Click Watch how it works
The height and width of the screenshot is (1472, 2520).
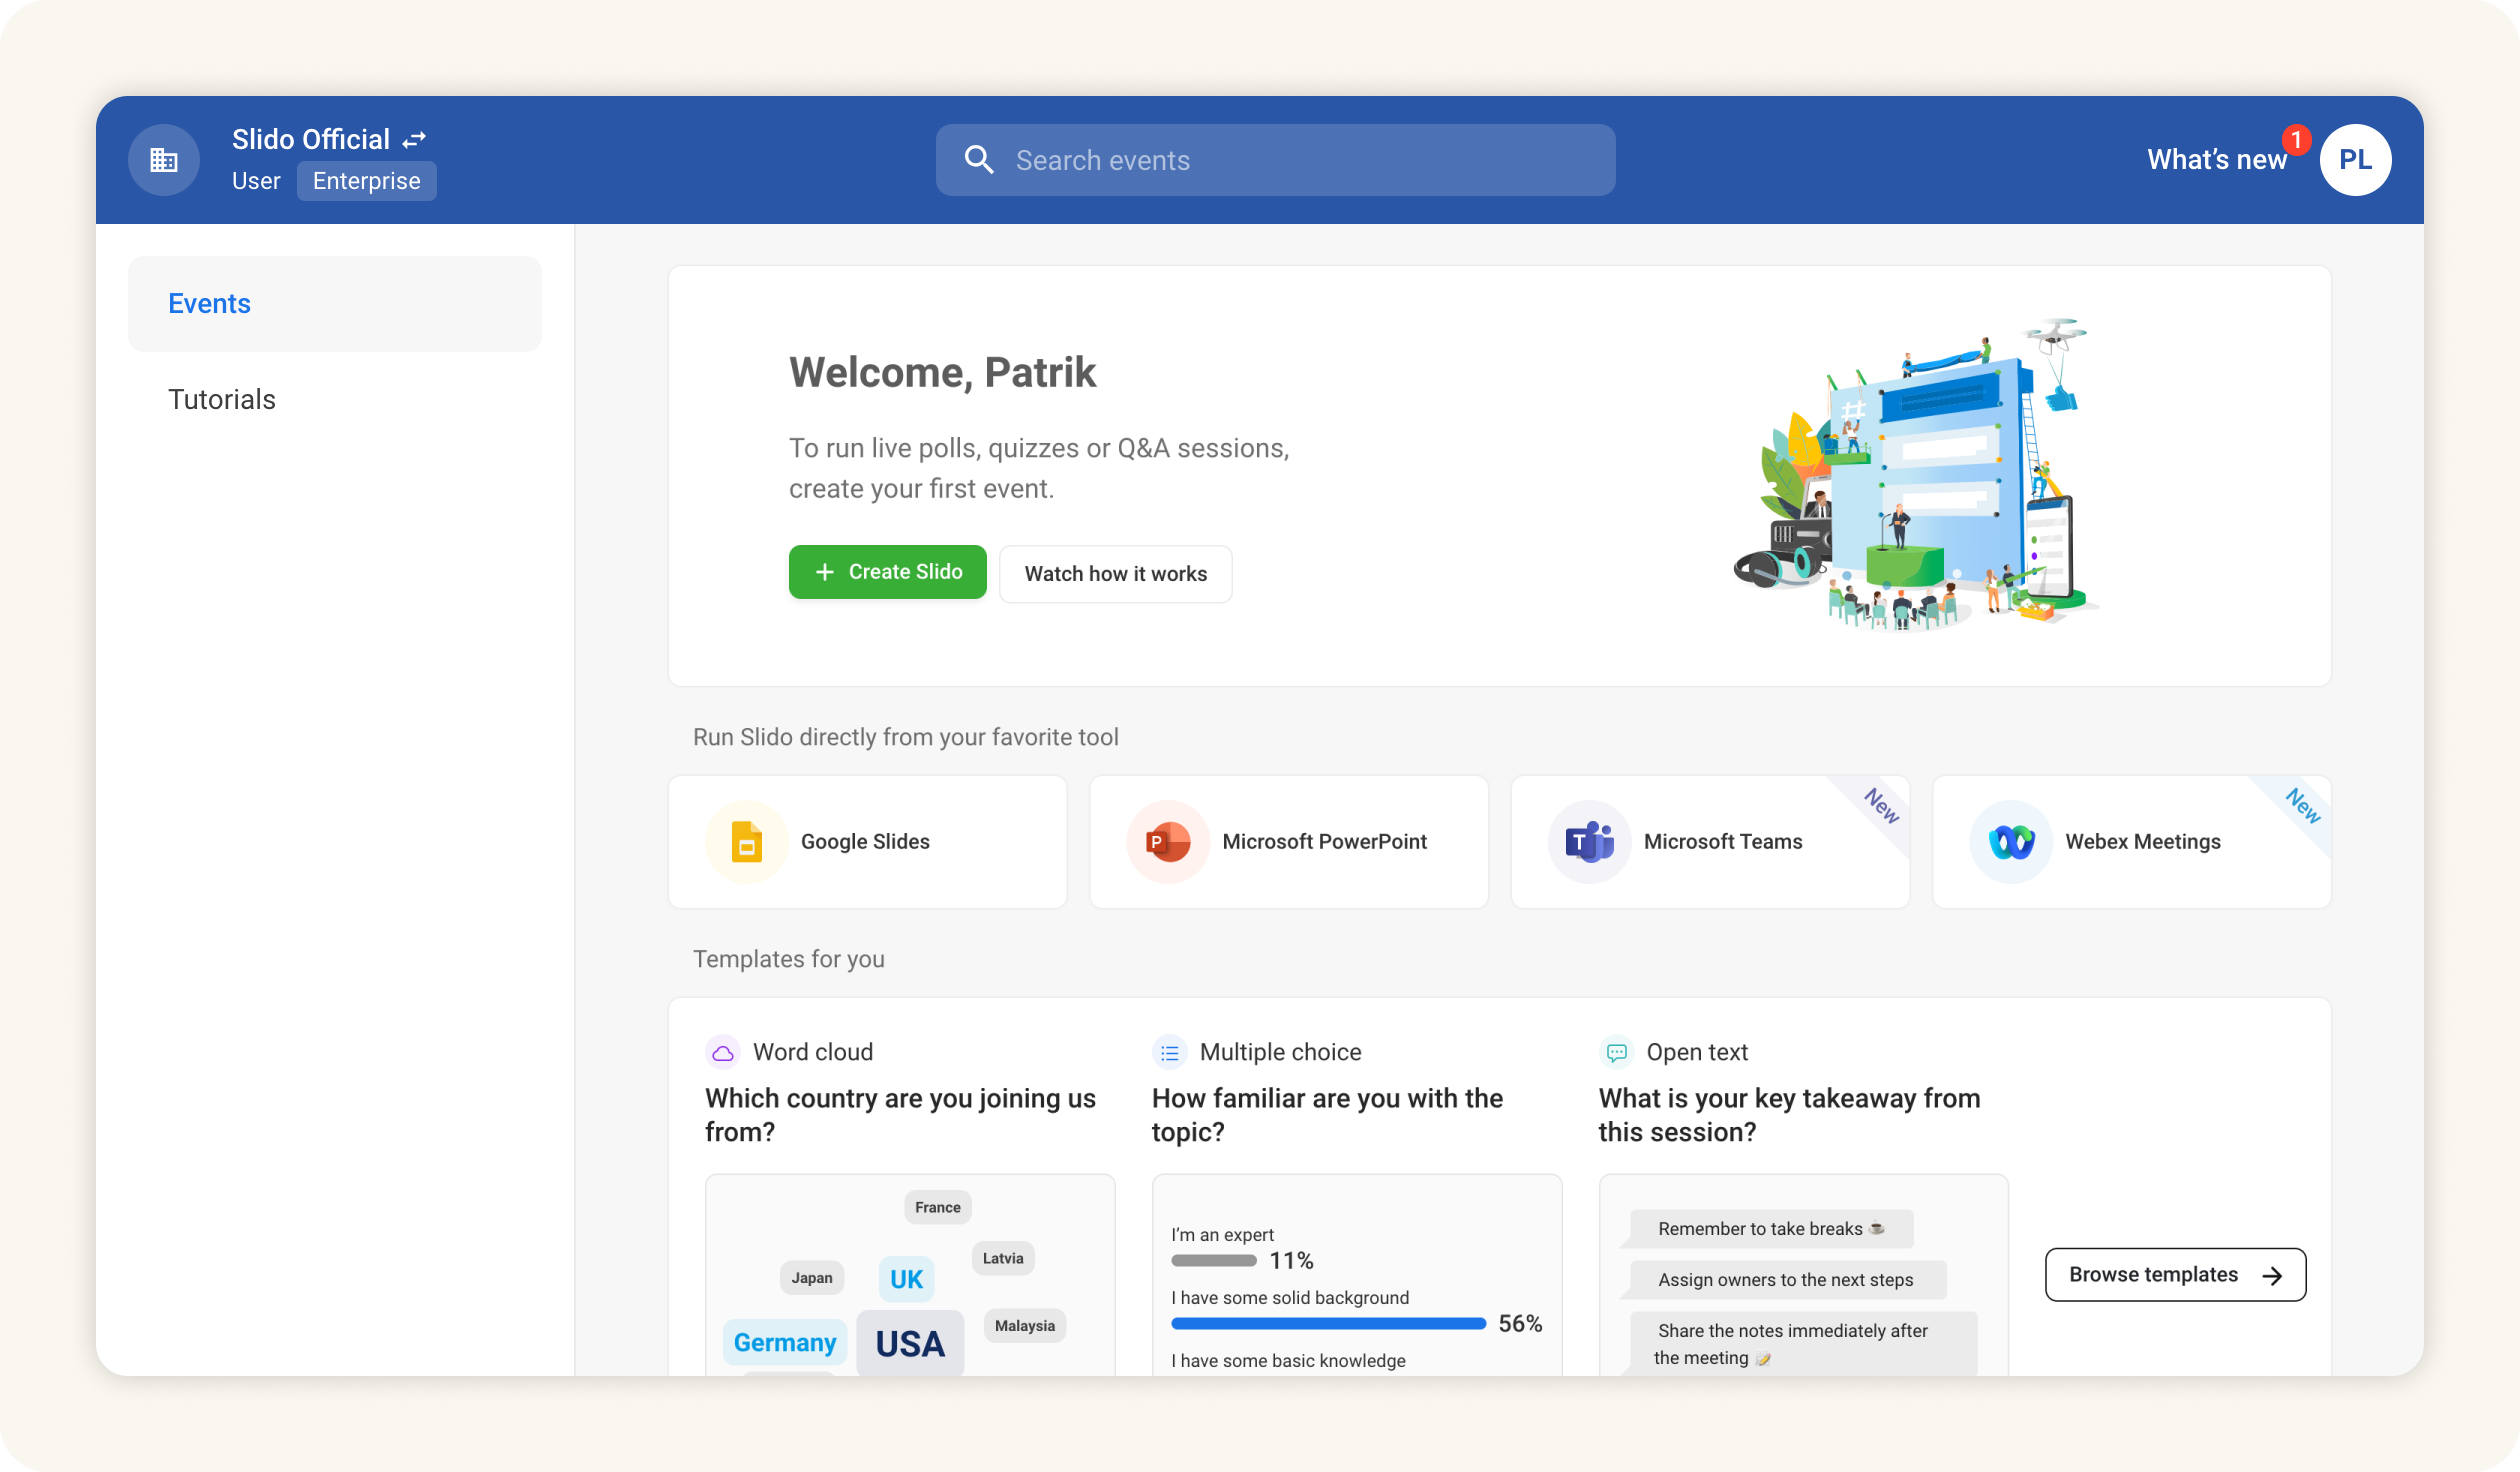click(x=1116, y=574)
